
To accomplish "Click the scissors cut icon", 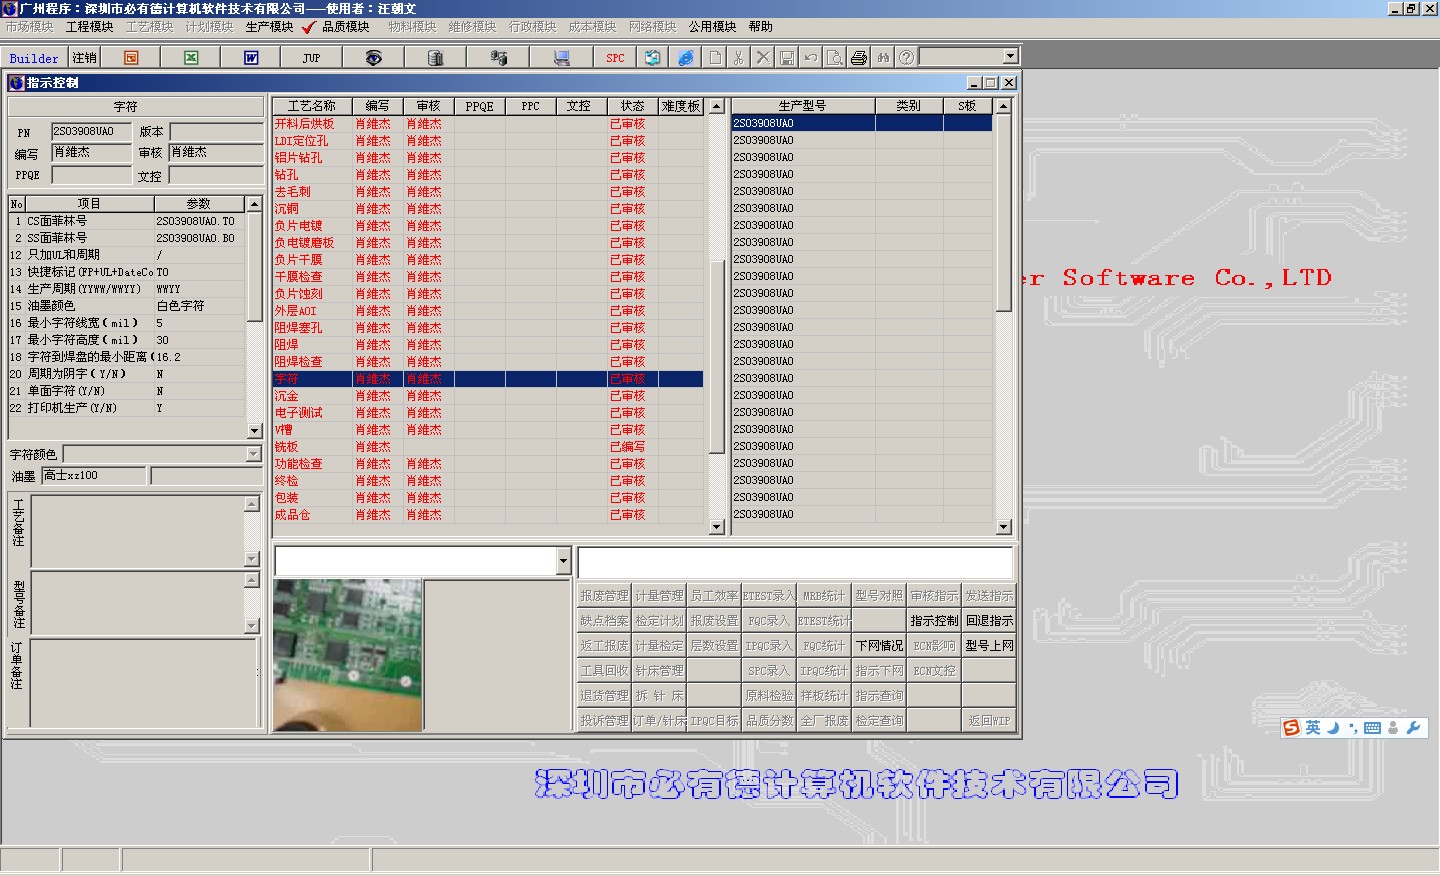I will pos(738,58).
